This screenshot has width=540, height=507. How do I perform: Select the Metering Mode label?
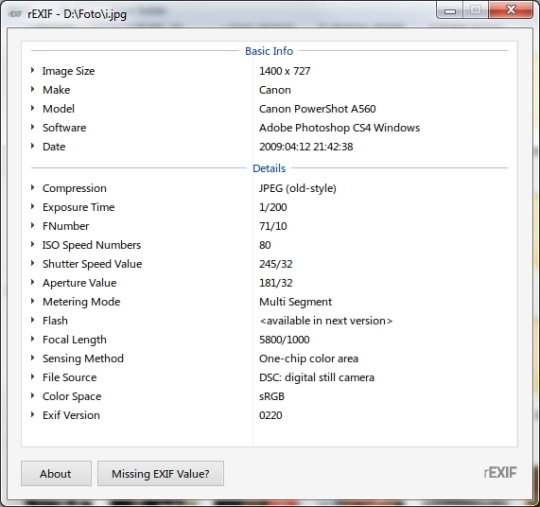81,302
